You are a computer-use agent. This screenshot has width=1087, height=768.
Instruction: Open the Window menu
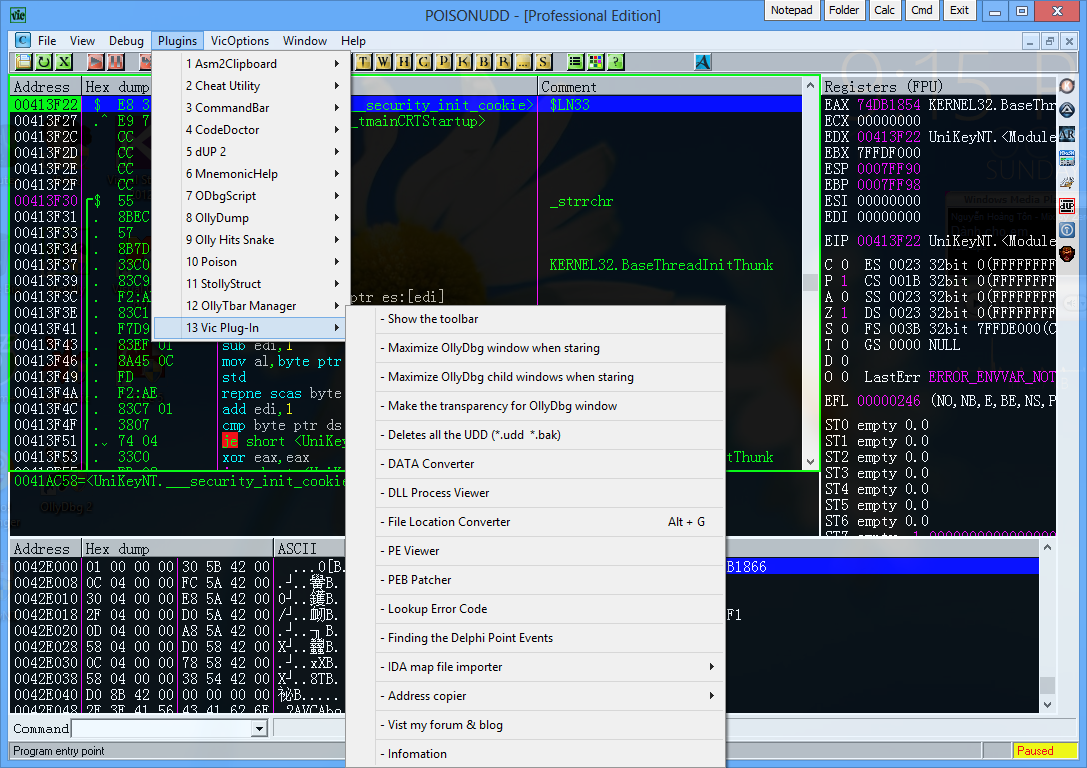click(305, 41)
